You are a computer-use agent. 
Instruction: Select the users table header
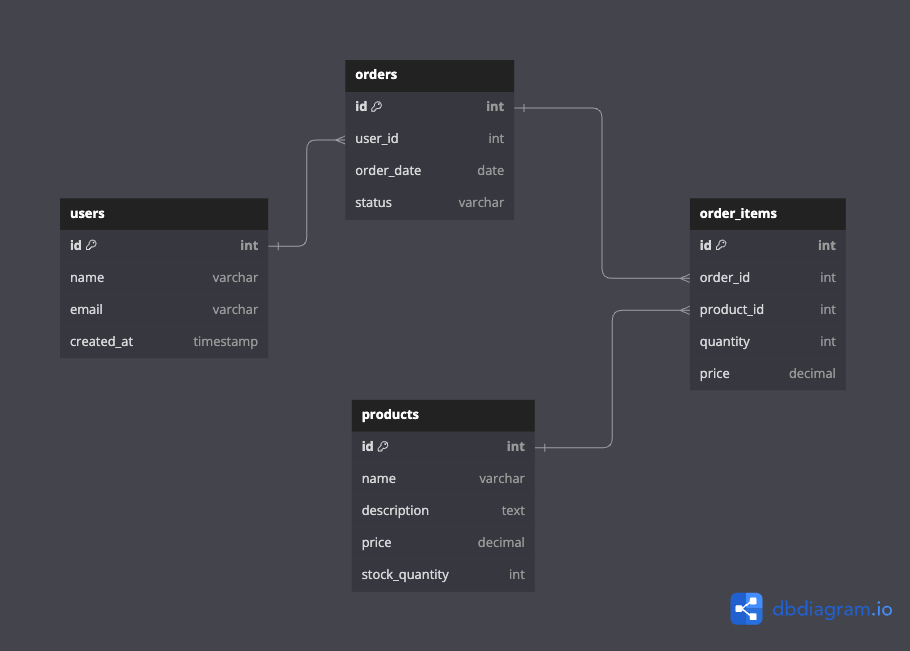click(x=164, y=213)
